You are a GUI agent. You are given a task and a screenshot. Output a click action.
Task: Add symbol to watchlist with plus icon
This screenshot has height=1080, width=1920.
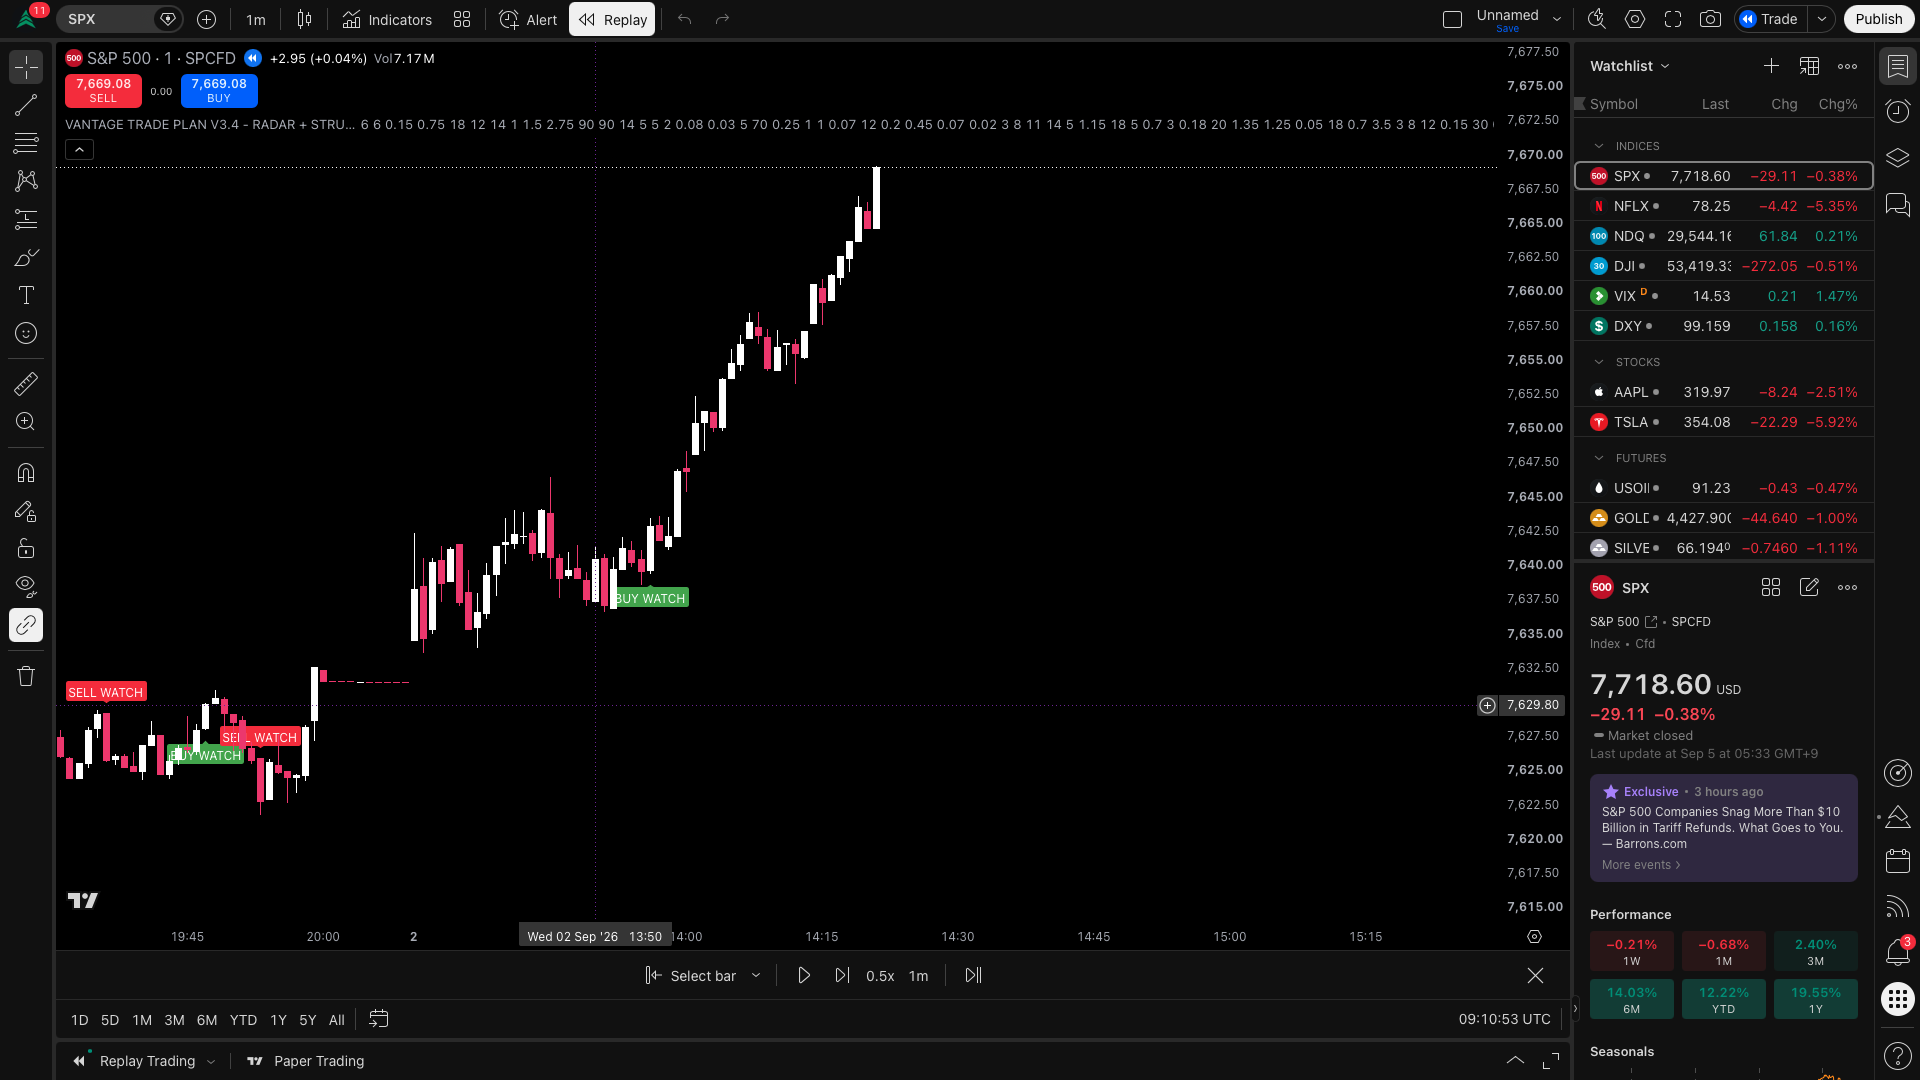tap(1771, 66)
